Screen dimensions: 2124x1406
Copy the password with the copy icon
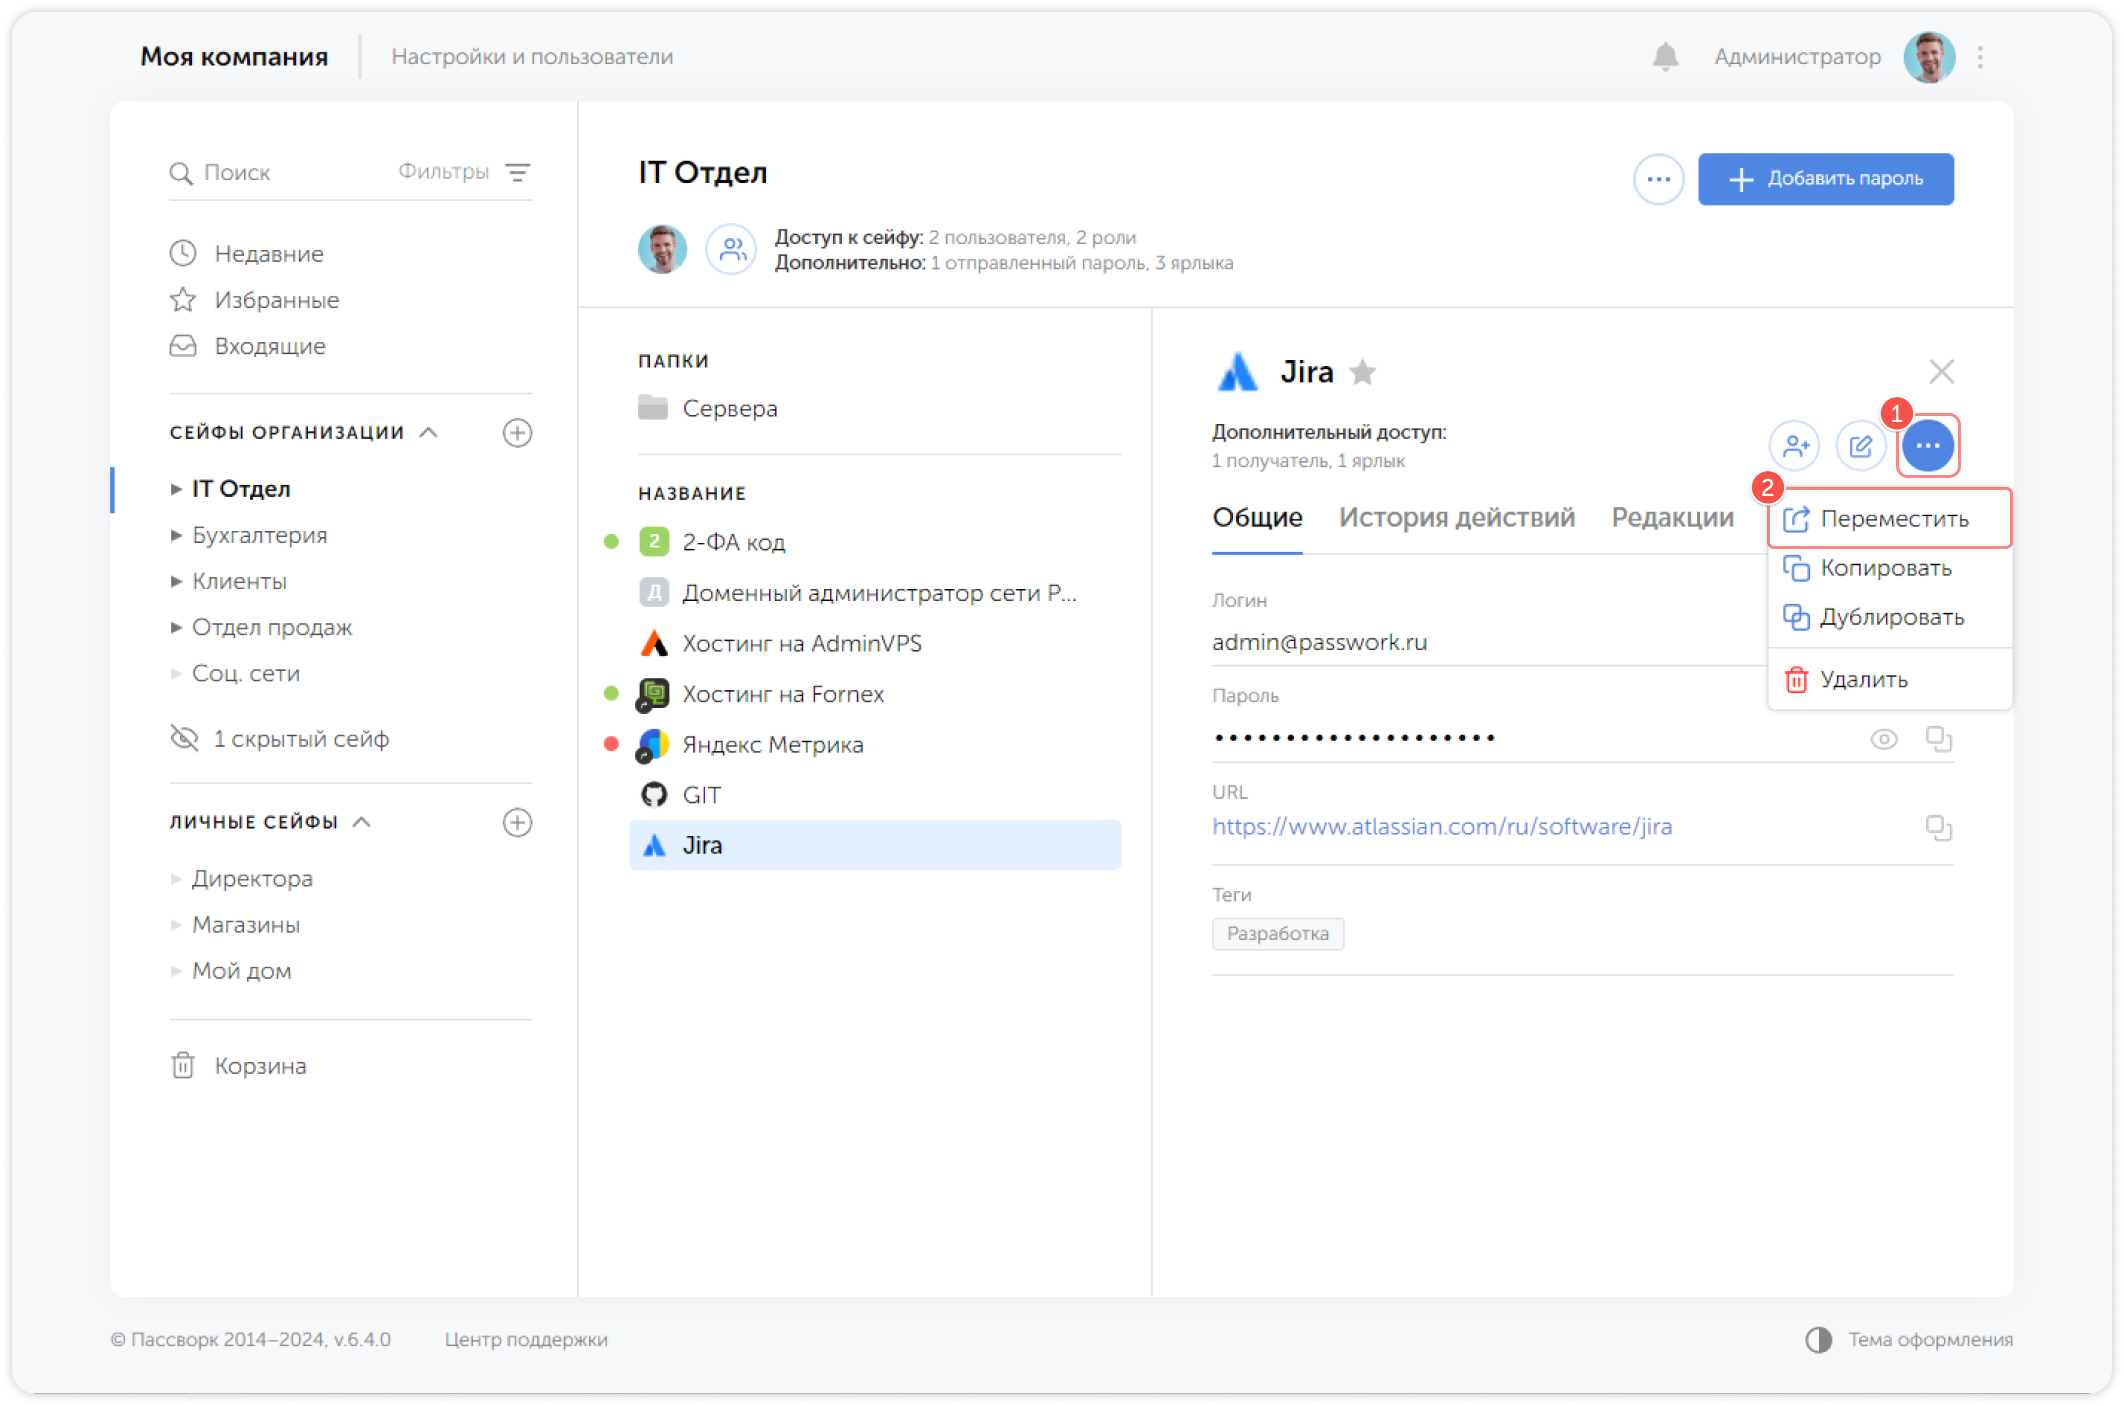click(x=1938, y=739)
